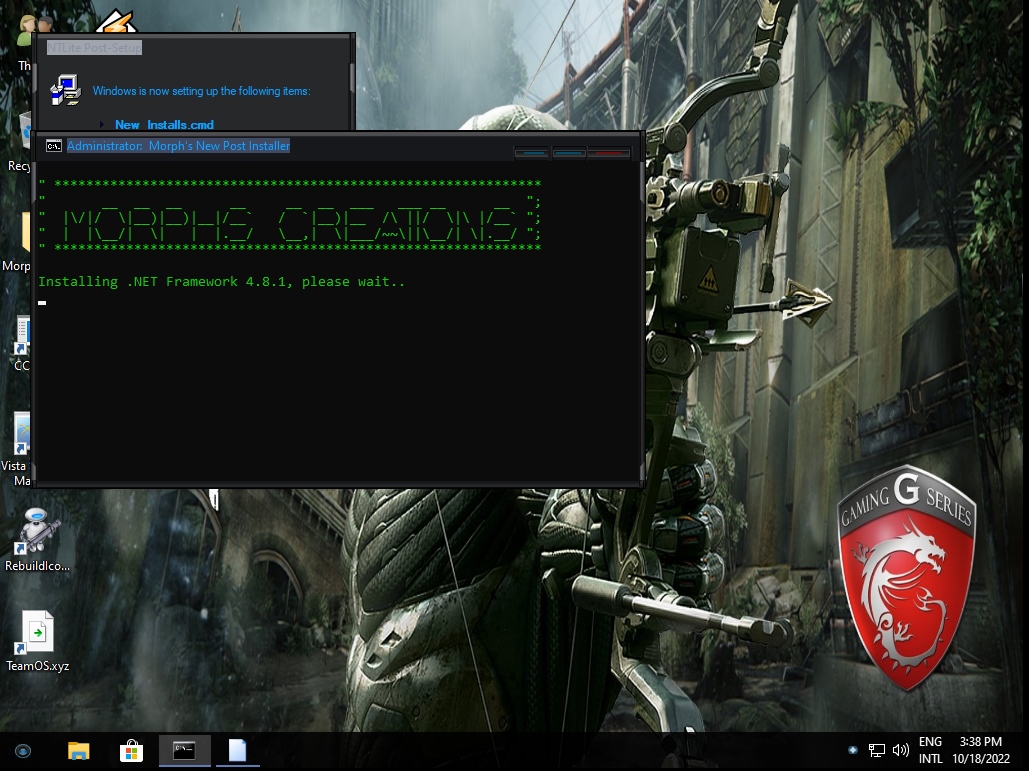Click the small blue tray application icon
Viewport: 1029px width, 771px height.
click(852, 750)
